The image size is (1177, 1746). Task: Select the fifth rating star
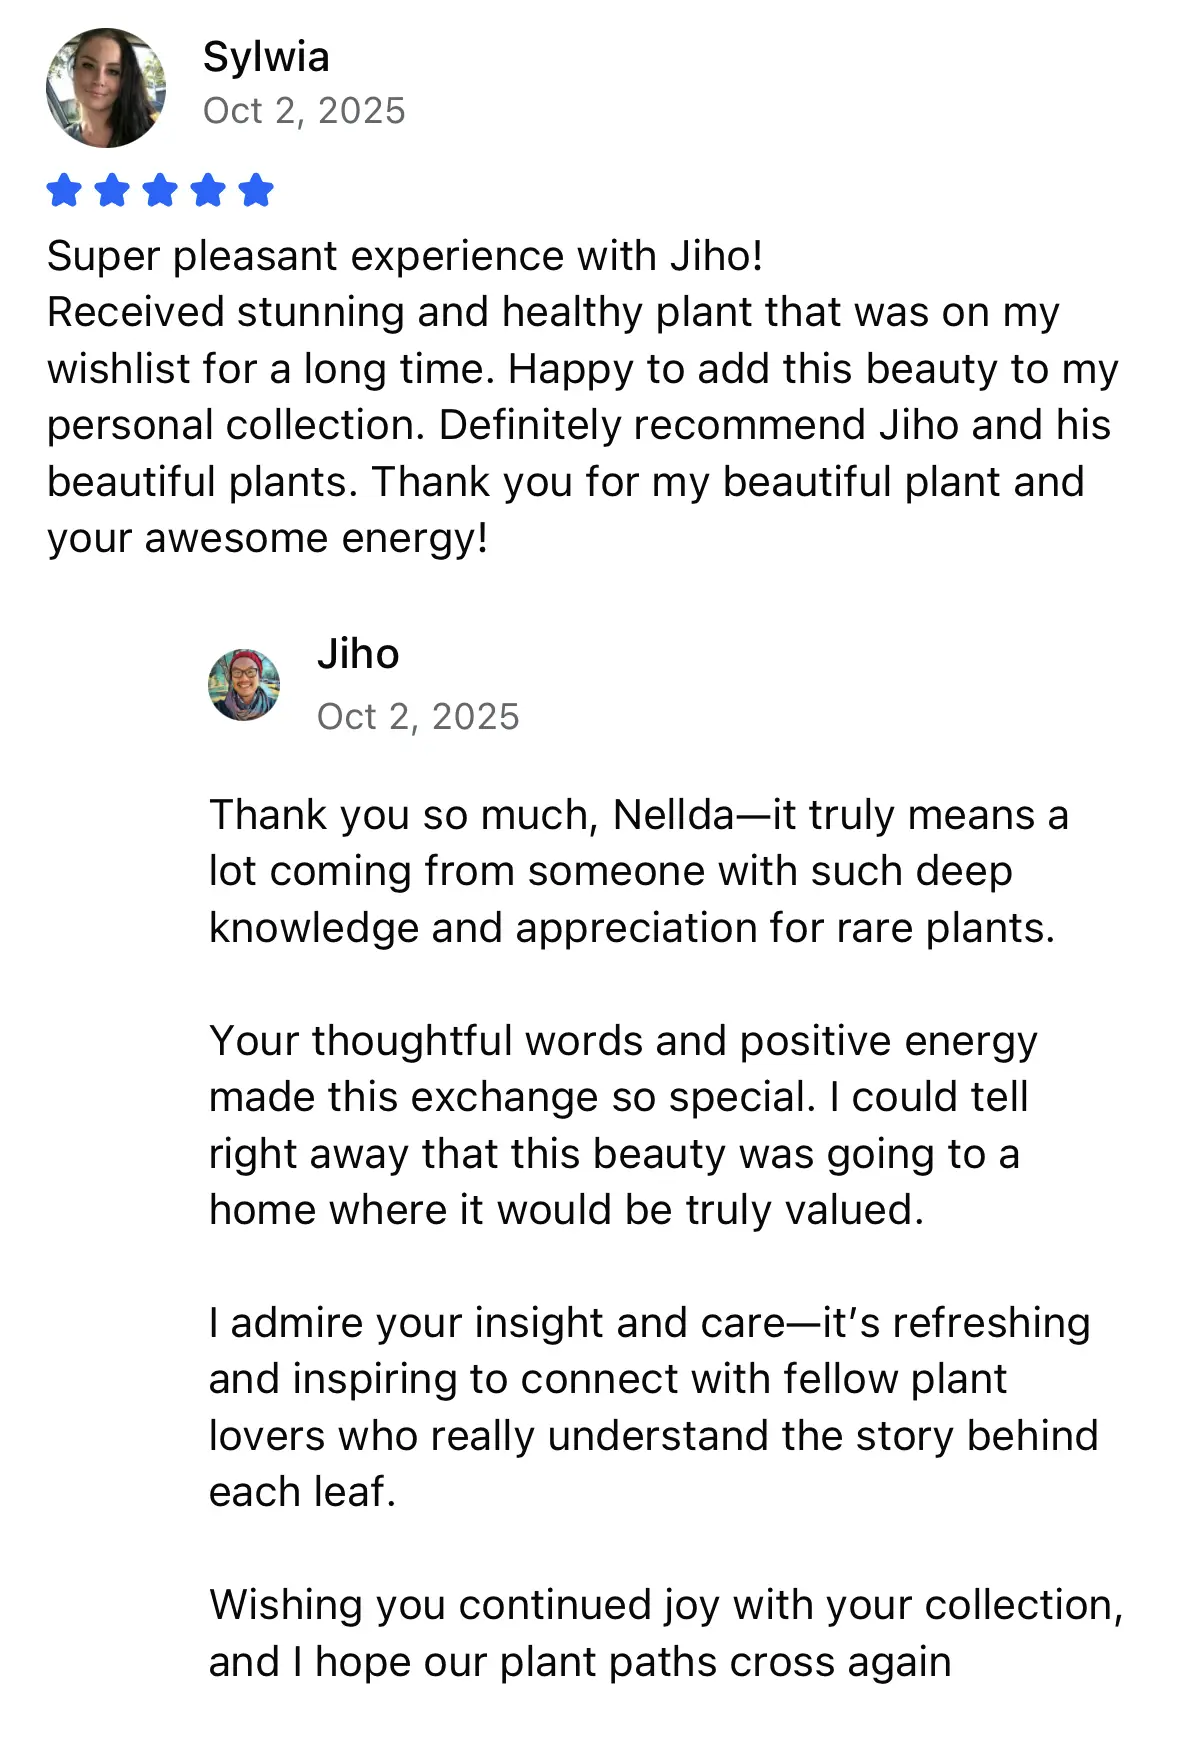tap(256, 190)
